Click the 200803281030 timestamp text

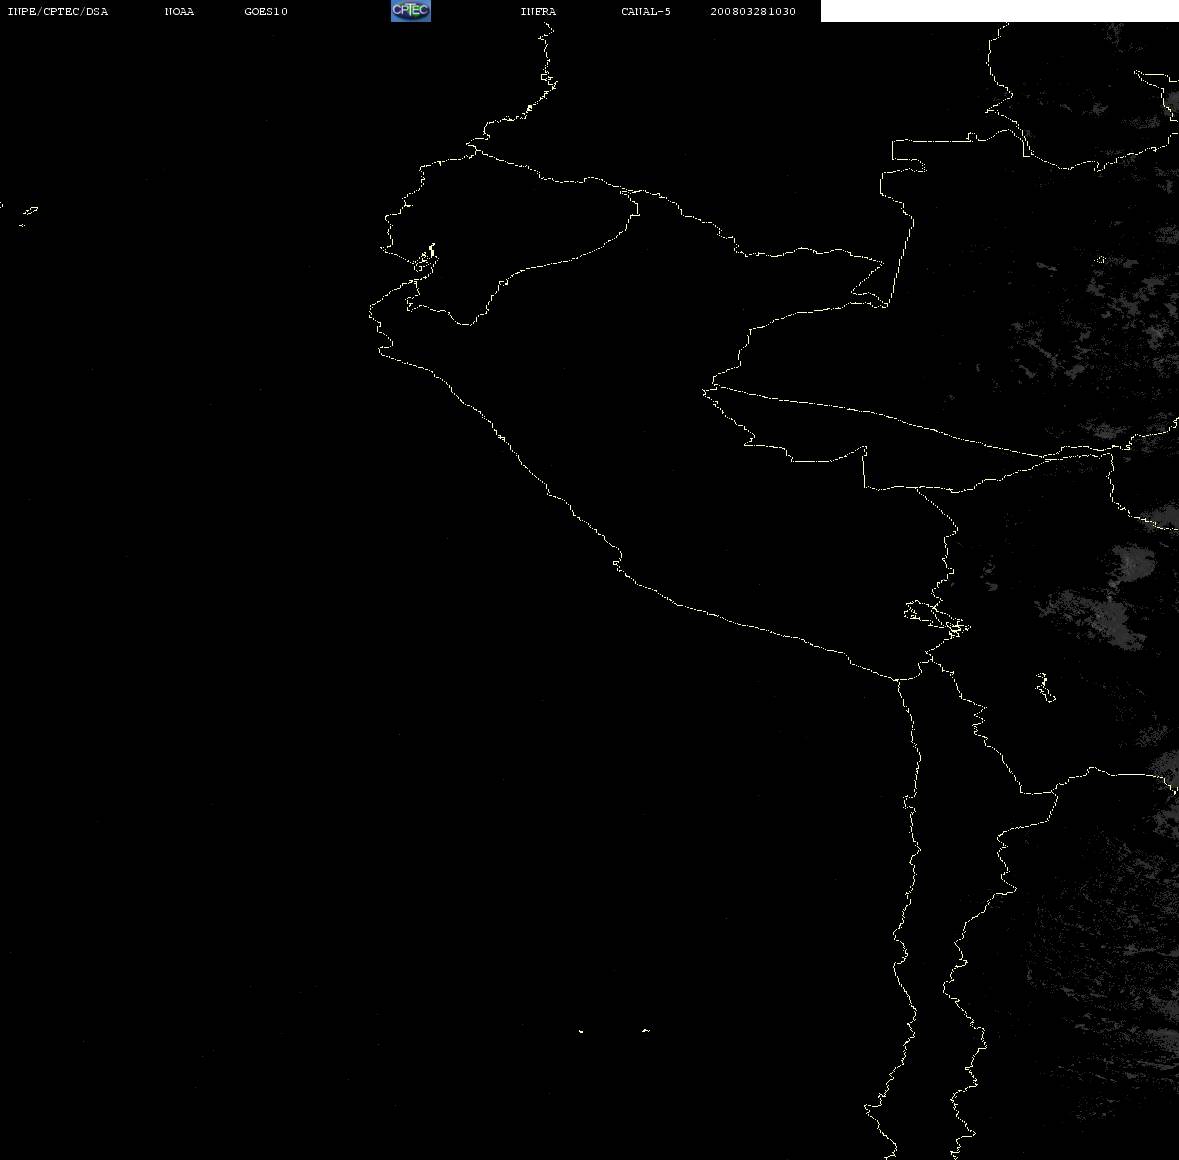coord(753,11)
